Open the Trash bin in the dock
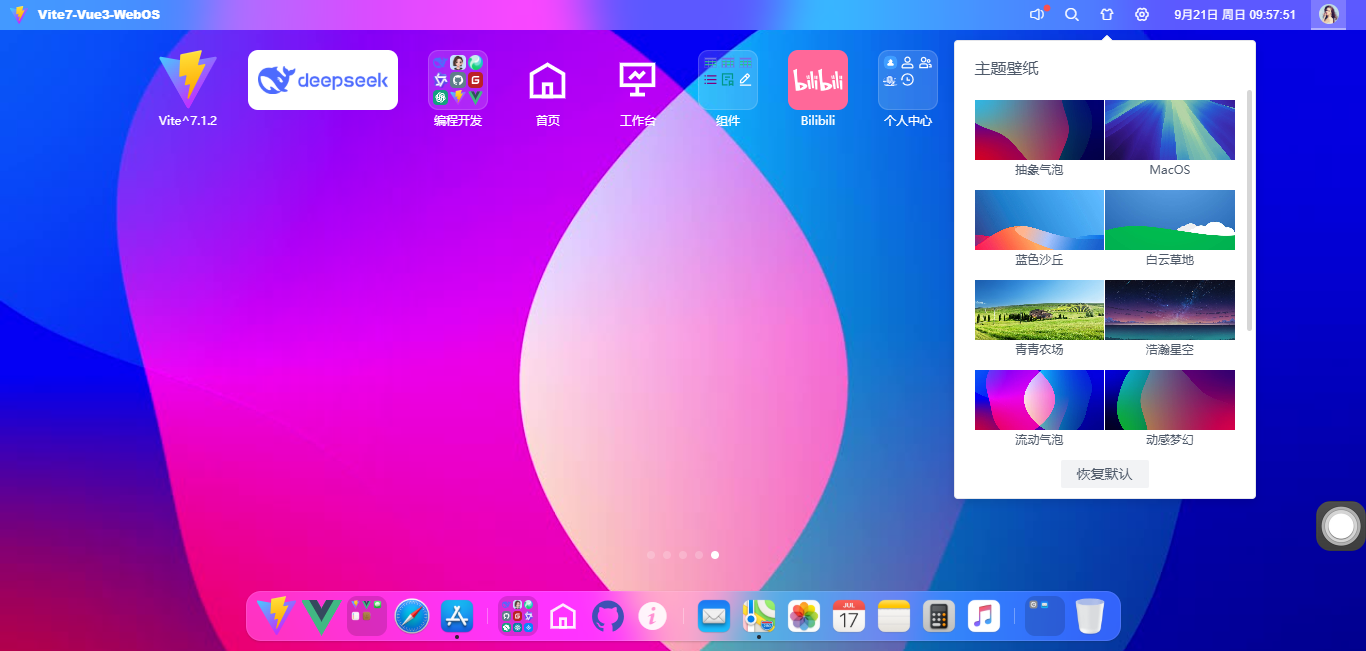1366x651 pixels. click(1090, 616)
